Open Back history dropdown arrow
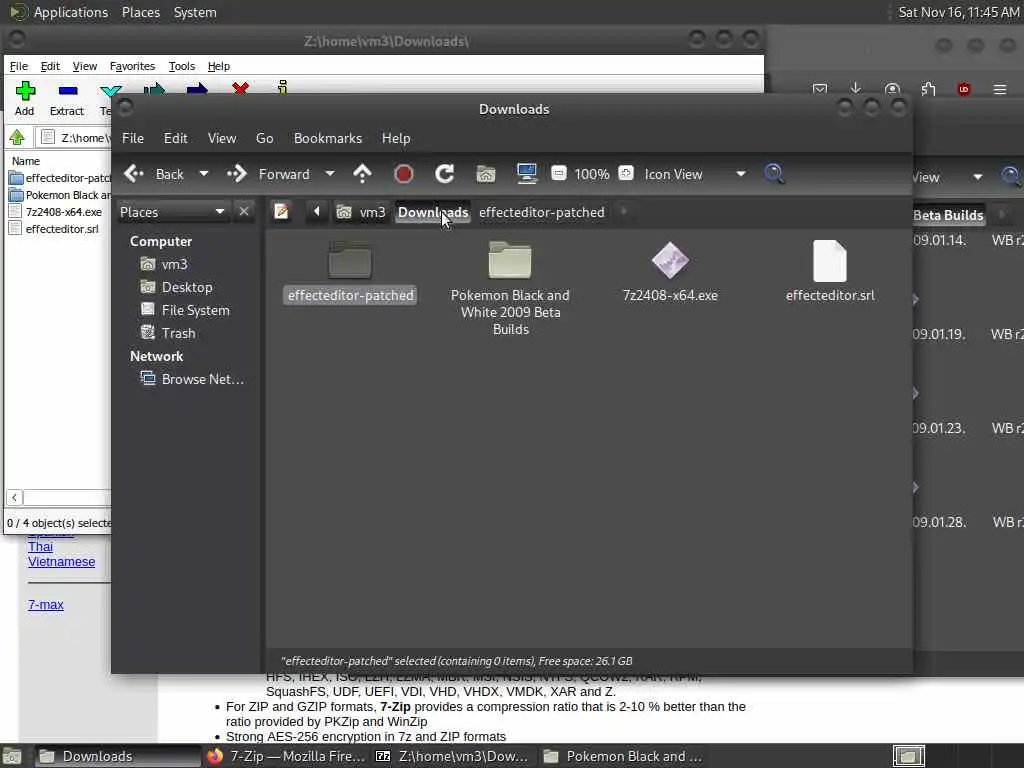This screenshot has width=1024, height=768. [204, 174]
